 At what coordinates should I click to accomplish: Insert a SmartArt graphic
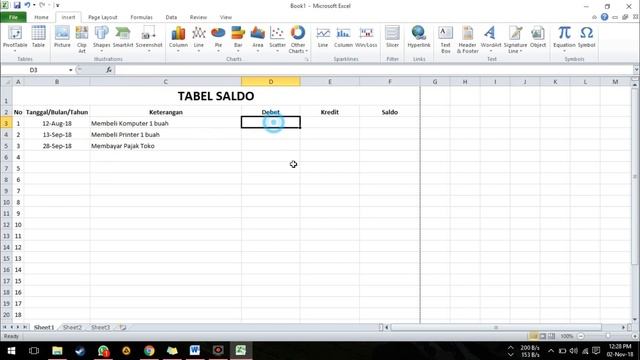tap(123, 37)
